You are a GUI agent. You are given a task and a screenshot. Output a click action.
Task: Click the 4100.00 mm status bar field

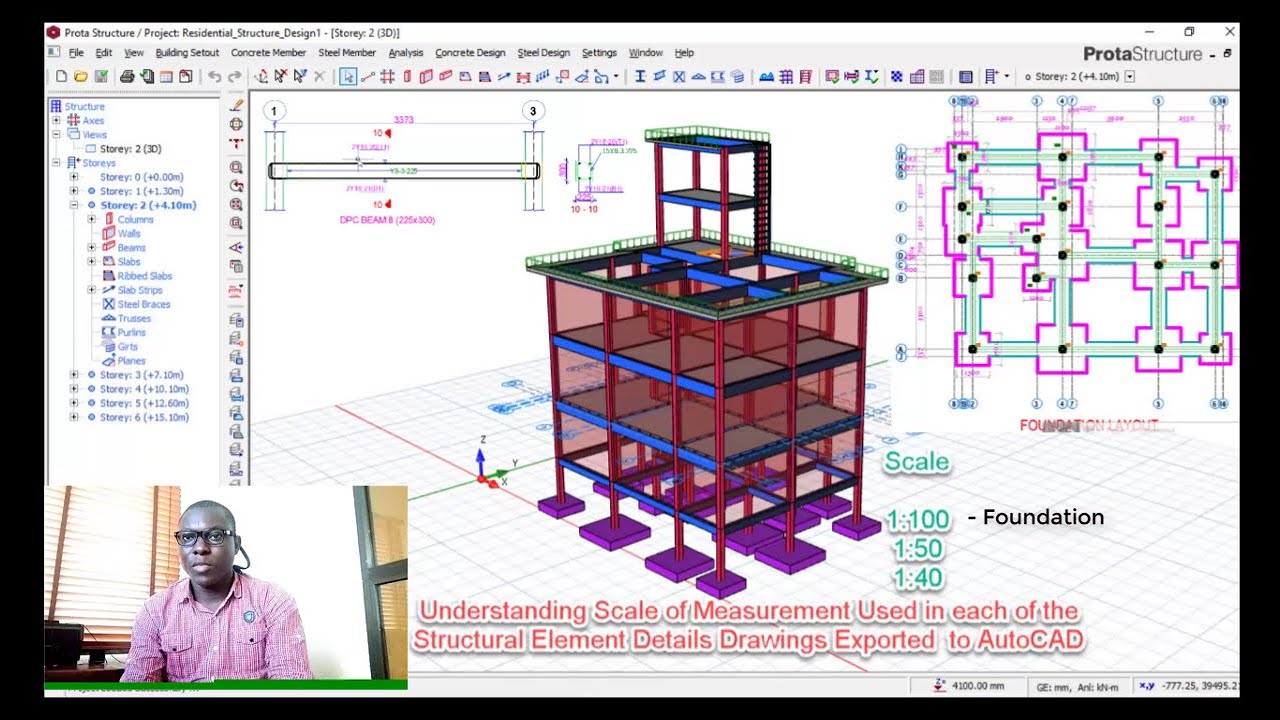point(978,686)
